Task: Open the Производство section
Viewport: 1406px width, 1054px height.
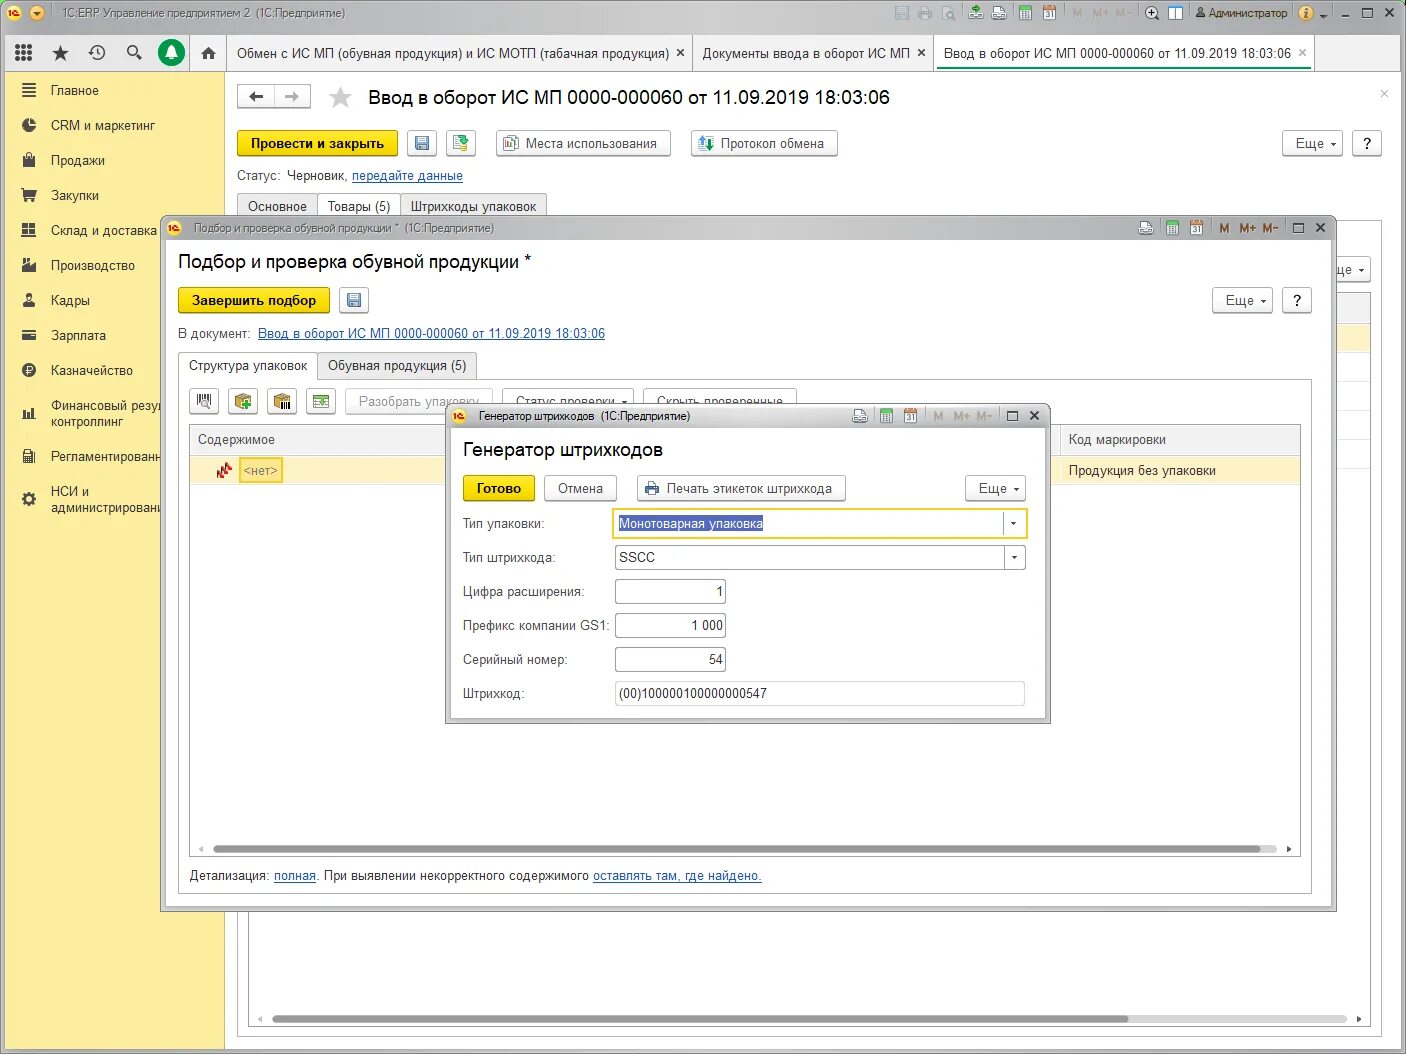Action: (93, 265)
